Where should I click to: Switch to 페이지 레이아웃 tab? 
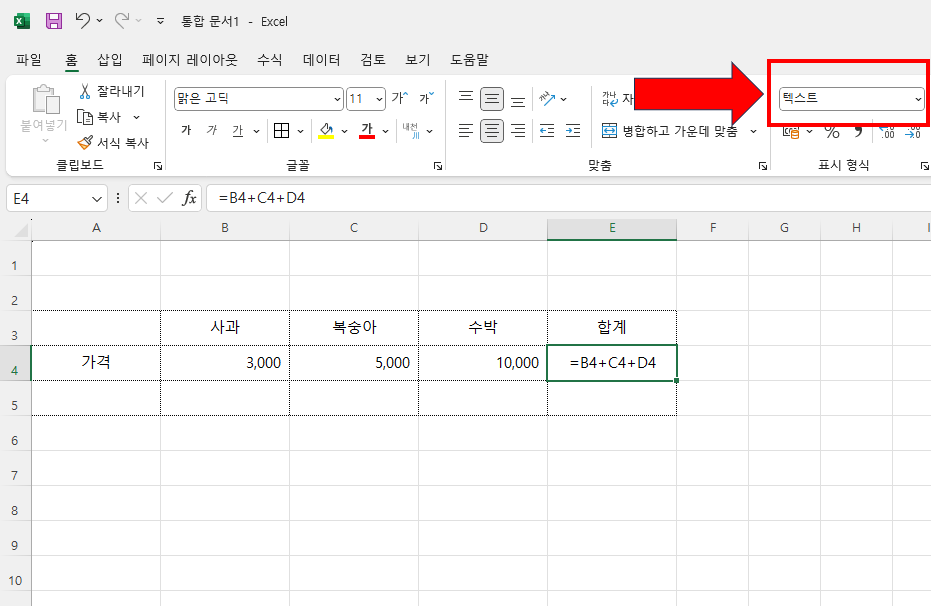pos(189,60)
